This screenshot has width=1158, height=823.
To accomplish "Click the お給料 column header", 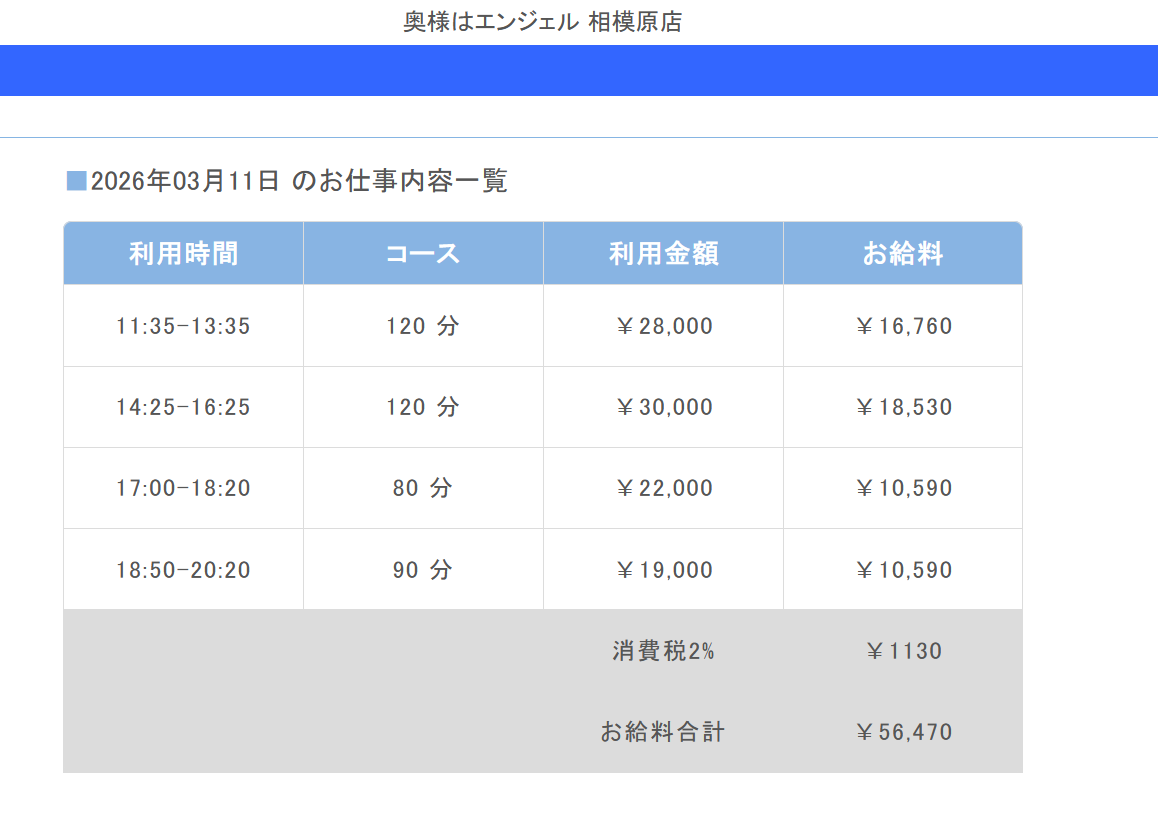I will click(x=903, y=254).
